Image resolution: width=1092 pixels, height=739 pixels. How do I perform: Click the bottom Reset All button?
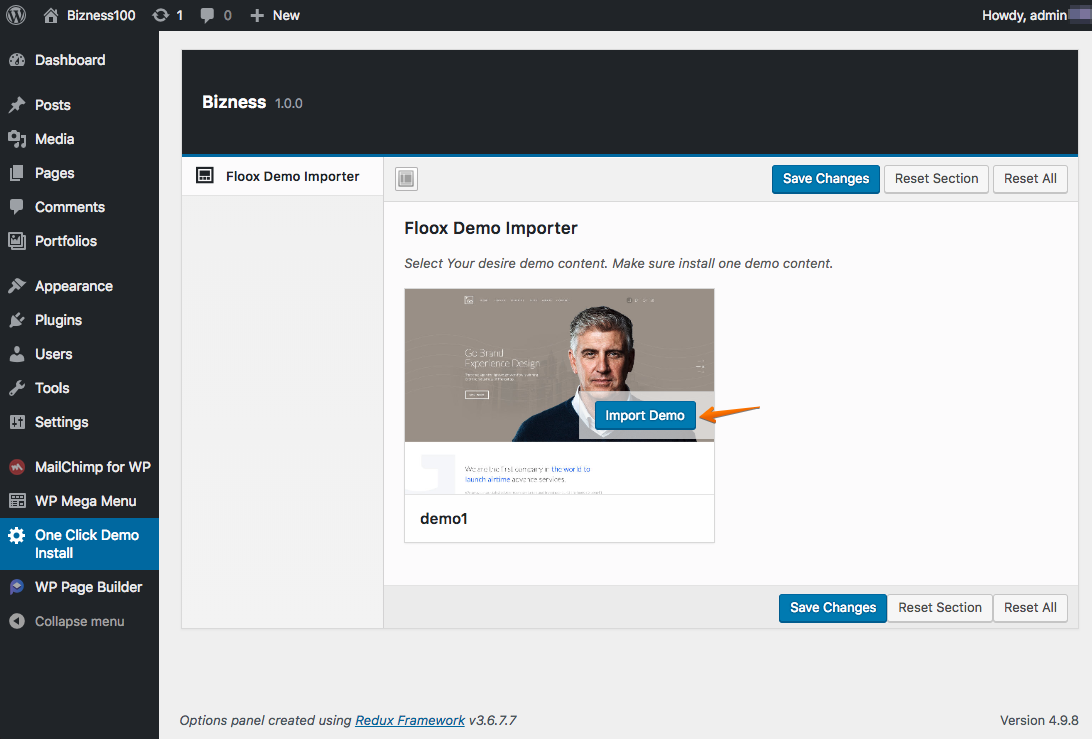[x=1031, y=608]
